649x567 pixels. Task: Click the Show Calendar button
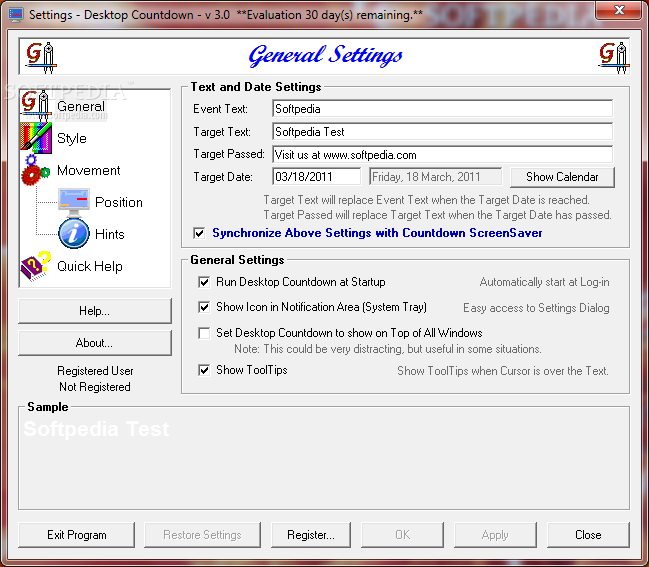click(x=562, y=177)
